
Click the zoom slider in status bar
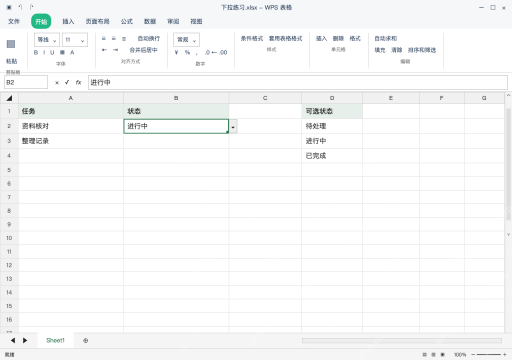click(489, 355)
